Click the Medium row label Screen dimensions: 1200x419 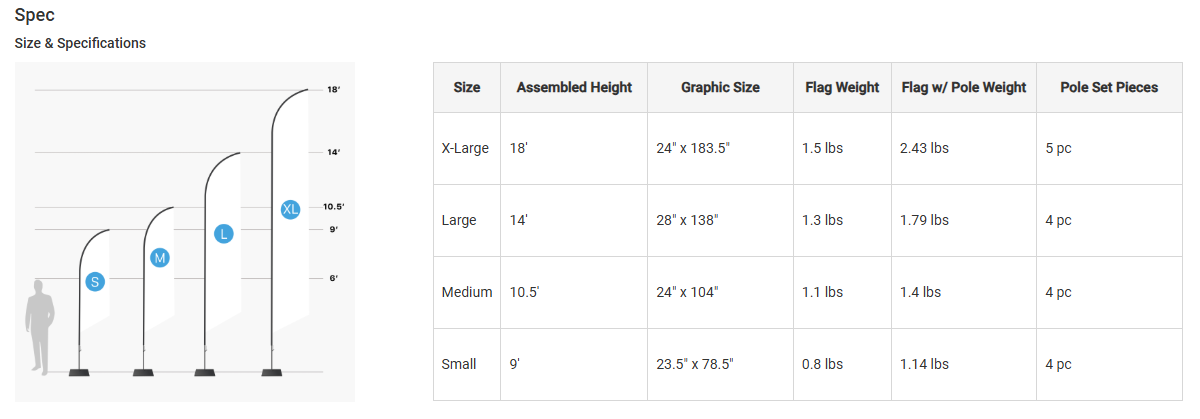(467, 292)
